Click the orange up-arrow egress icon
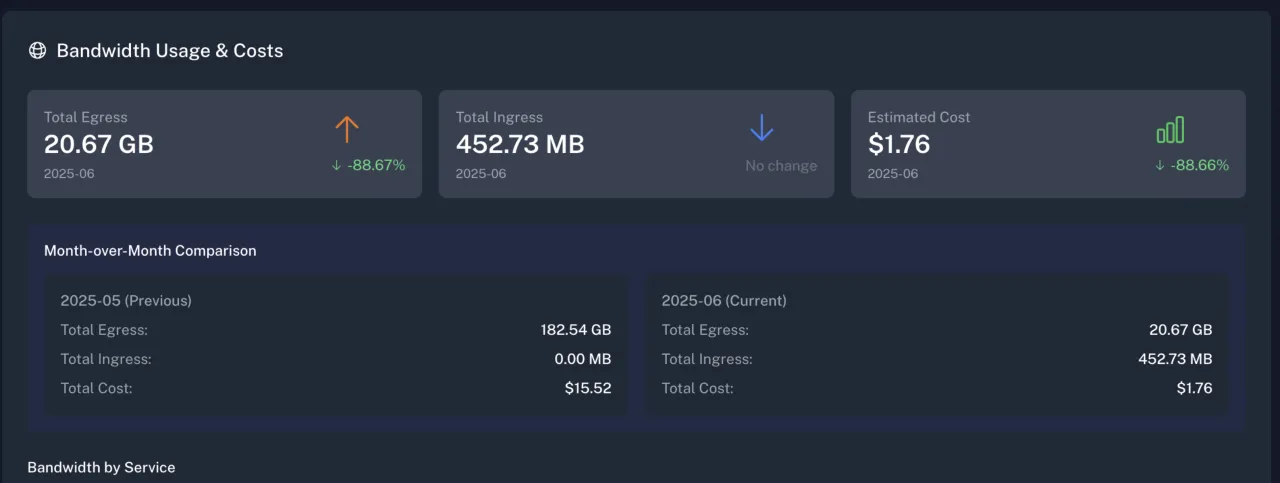 click(x=347, y=128)
